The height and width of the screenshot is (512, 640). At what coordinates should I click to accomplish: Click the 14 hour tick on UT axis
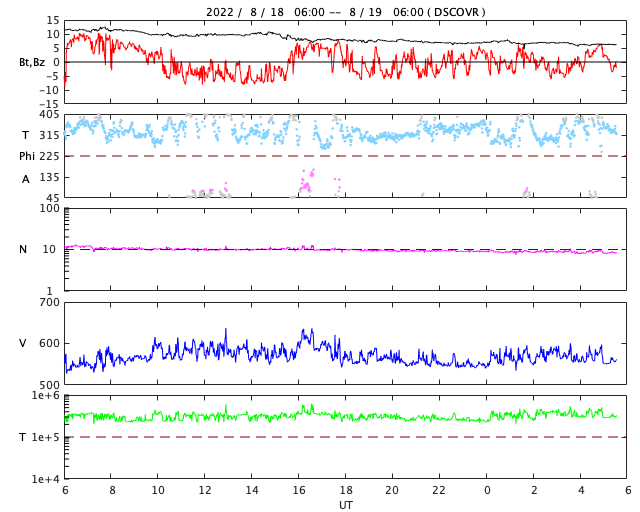click(252, 490)
